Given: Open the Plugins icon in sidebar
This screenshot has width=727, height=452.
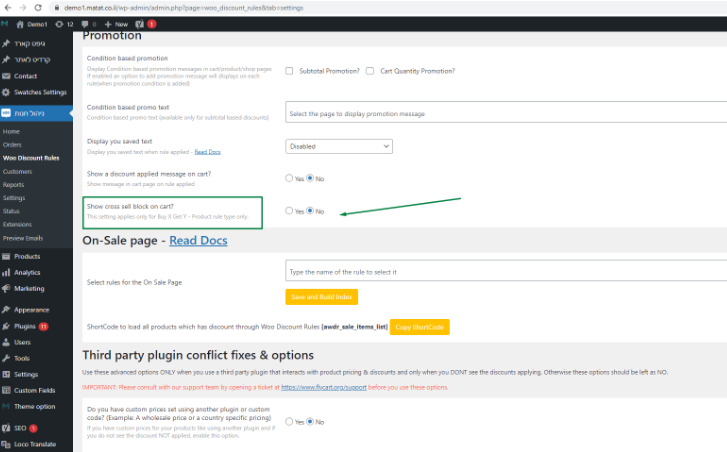Looking at the screenshot, I should pos(7,326).
